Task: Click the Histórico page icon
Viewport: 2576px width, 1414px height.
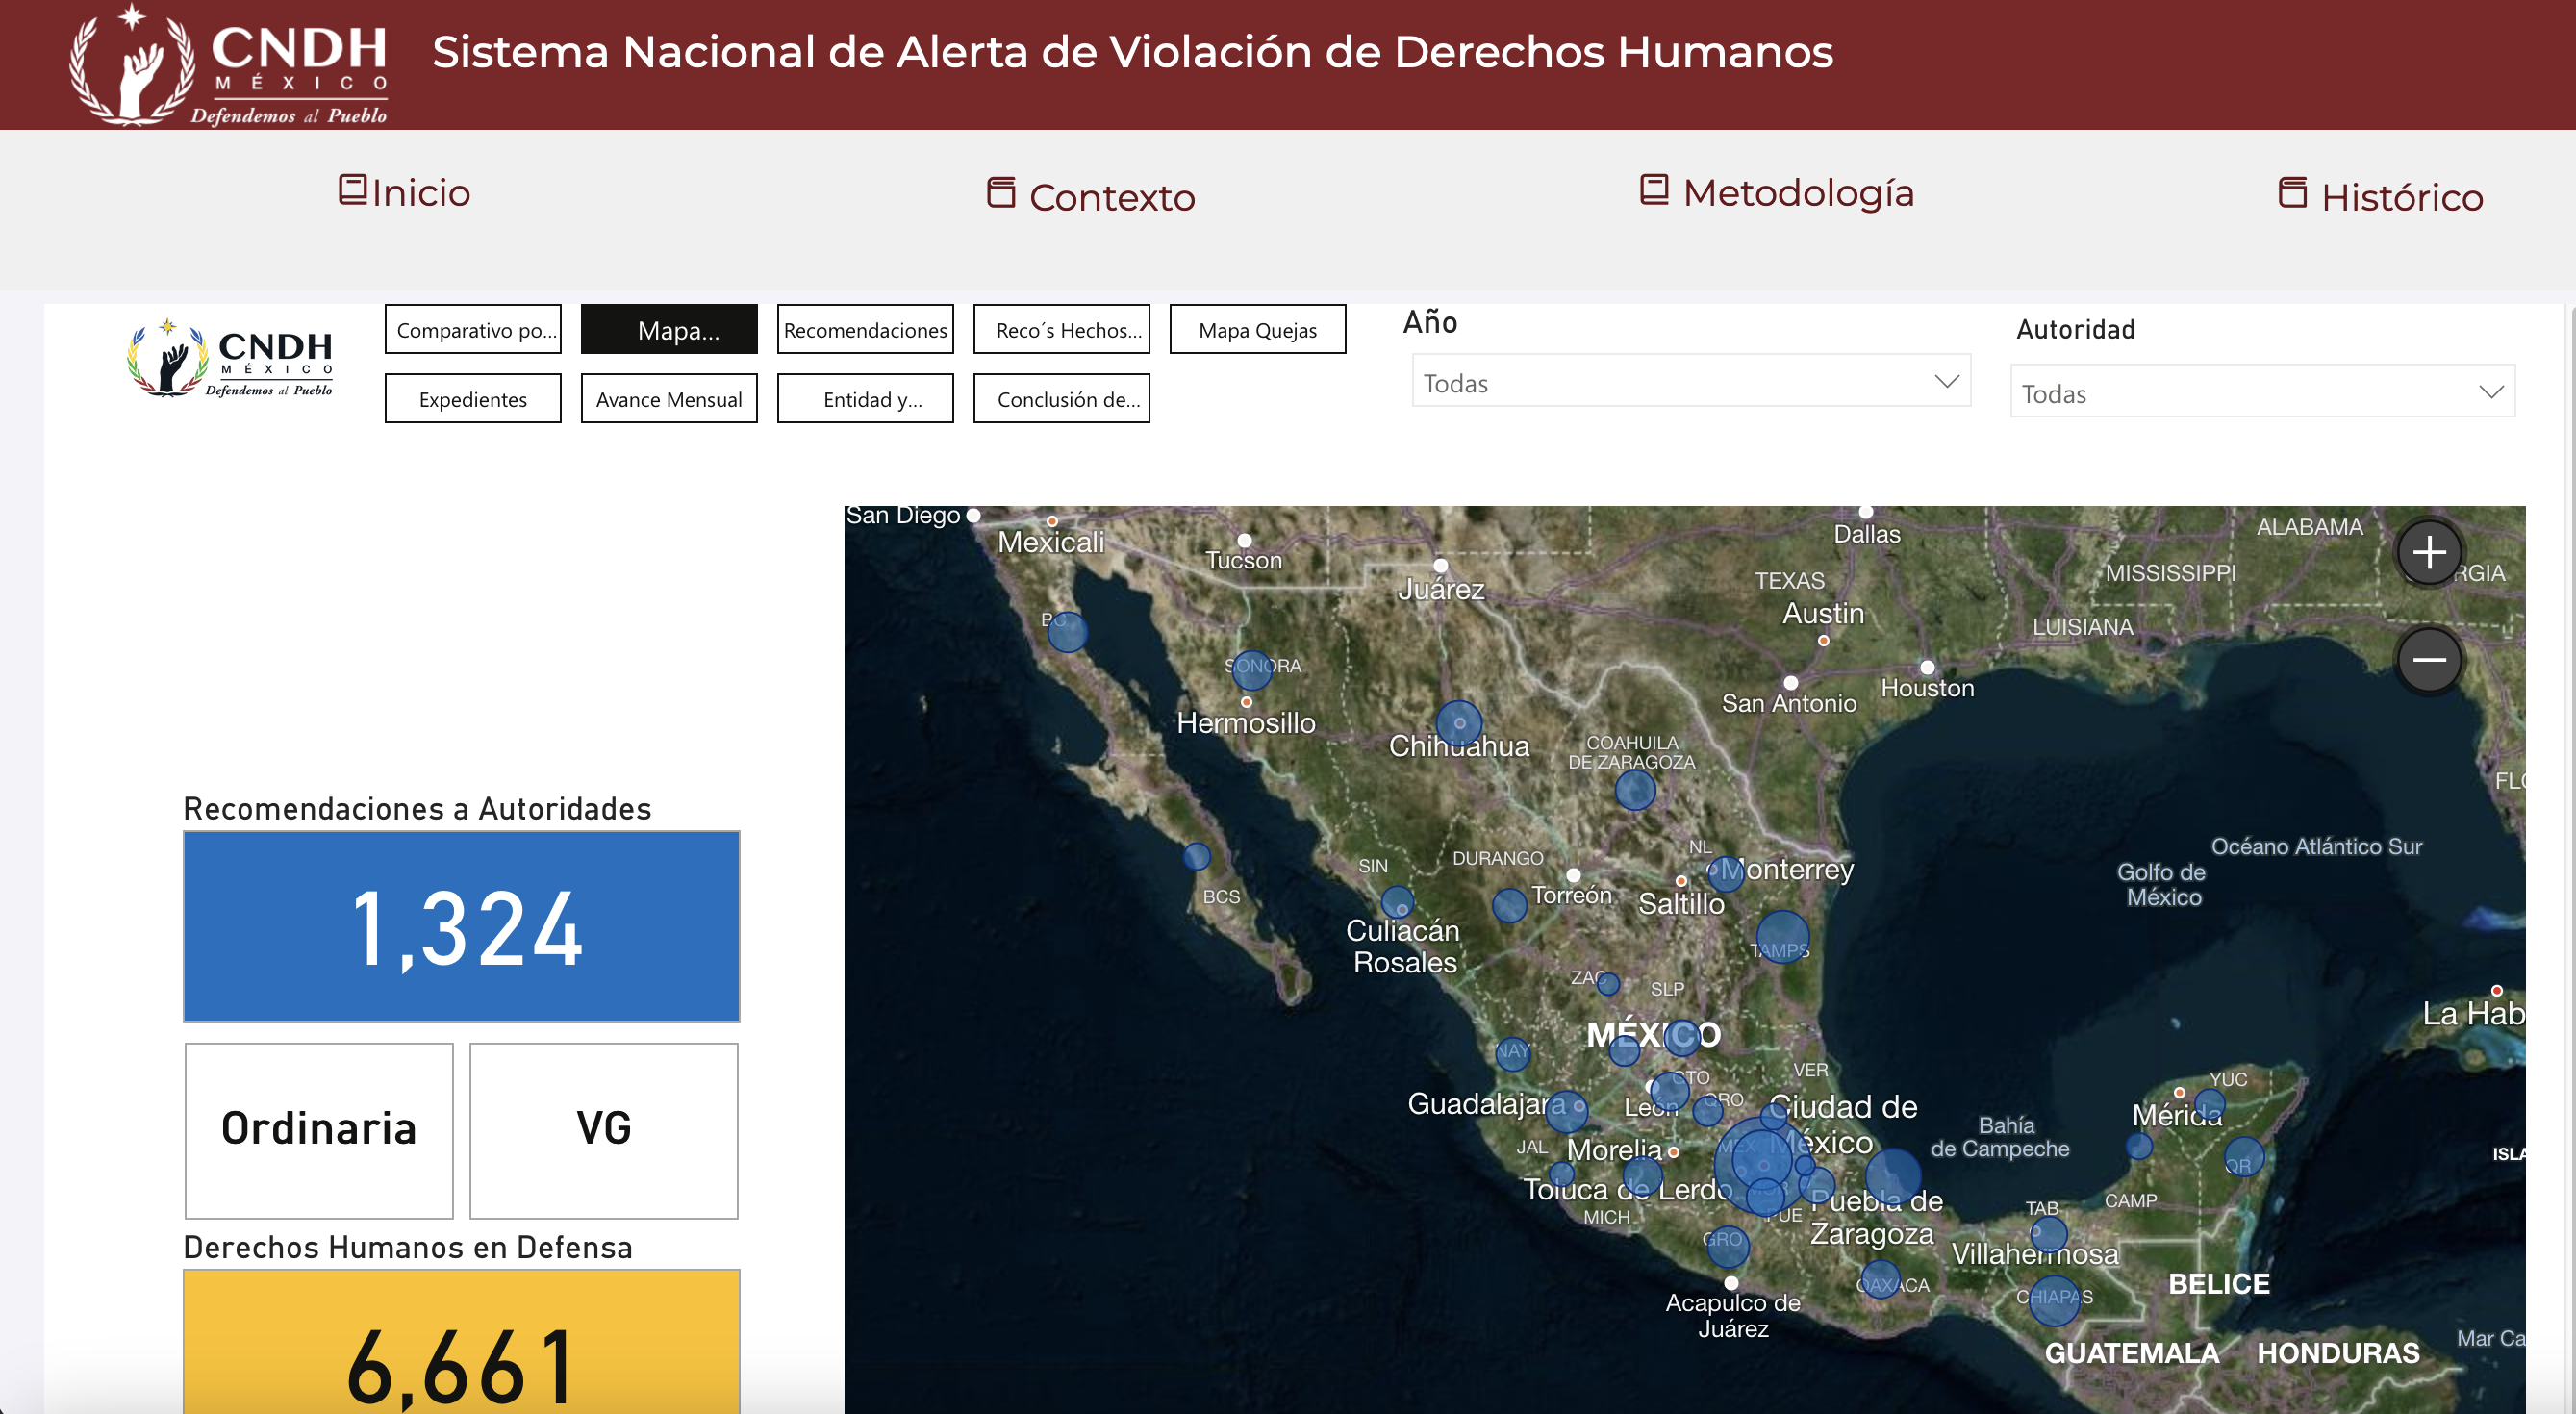Action: pos(2292,192)
